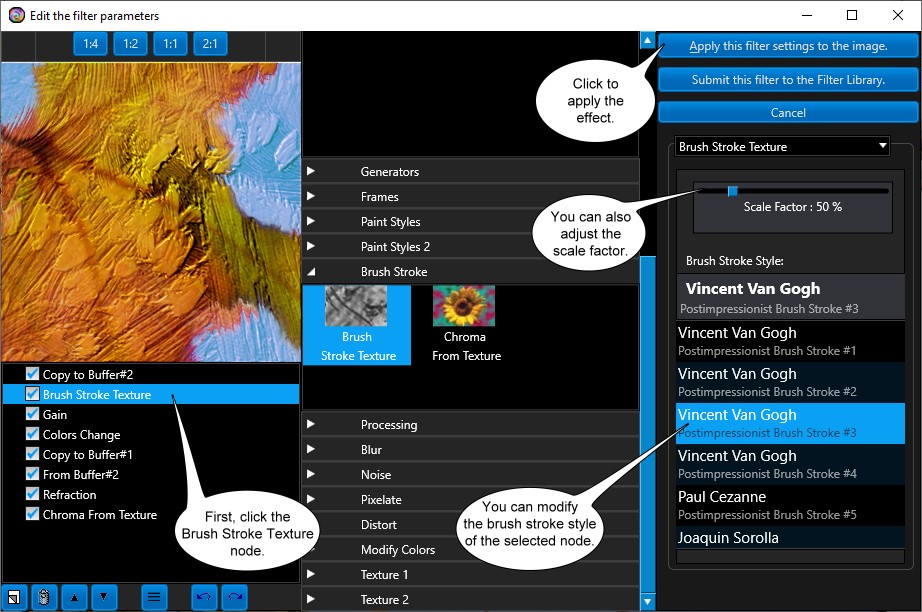Click the painted preview image
Screen dimensions: 922x612
(151, 212)
